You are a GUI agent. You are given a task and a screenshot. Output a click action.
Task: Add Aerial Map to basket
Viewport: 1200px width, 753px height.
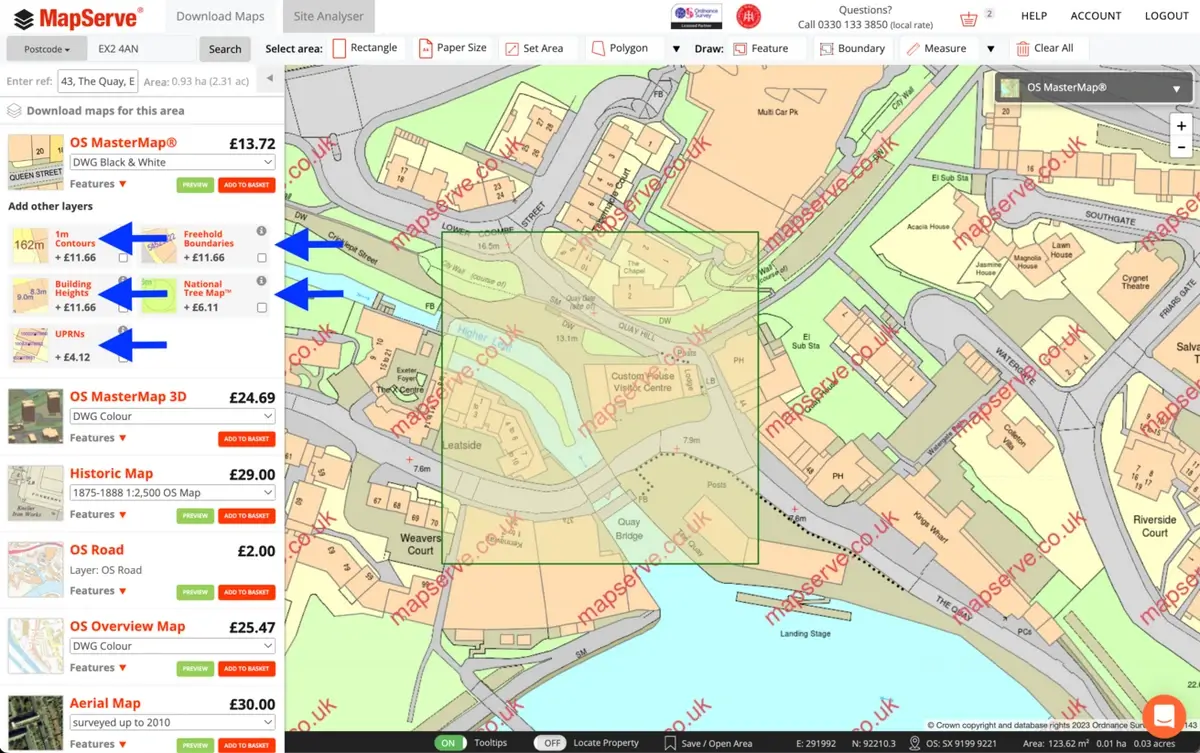click(246, 745)
